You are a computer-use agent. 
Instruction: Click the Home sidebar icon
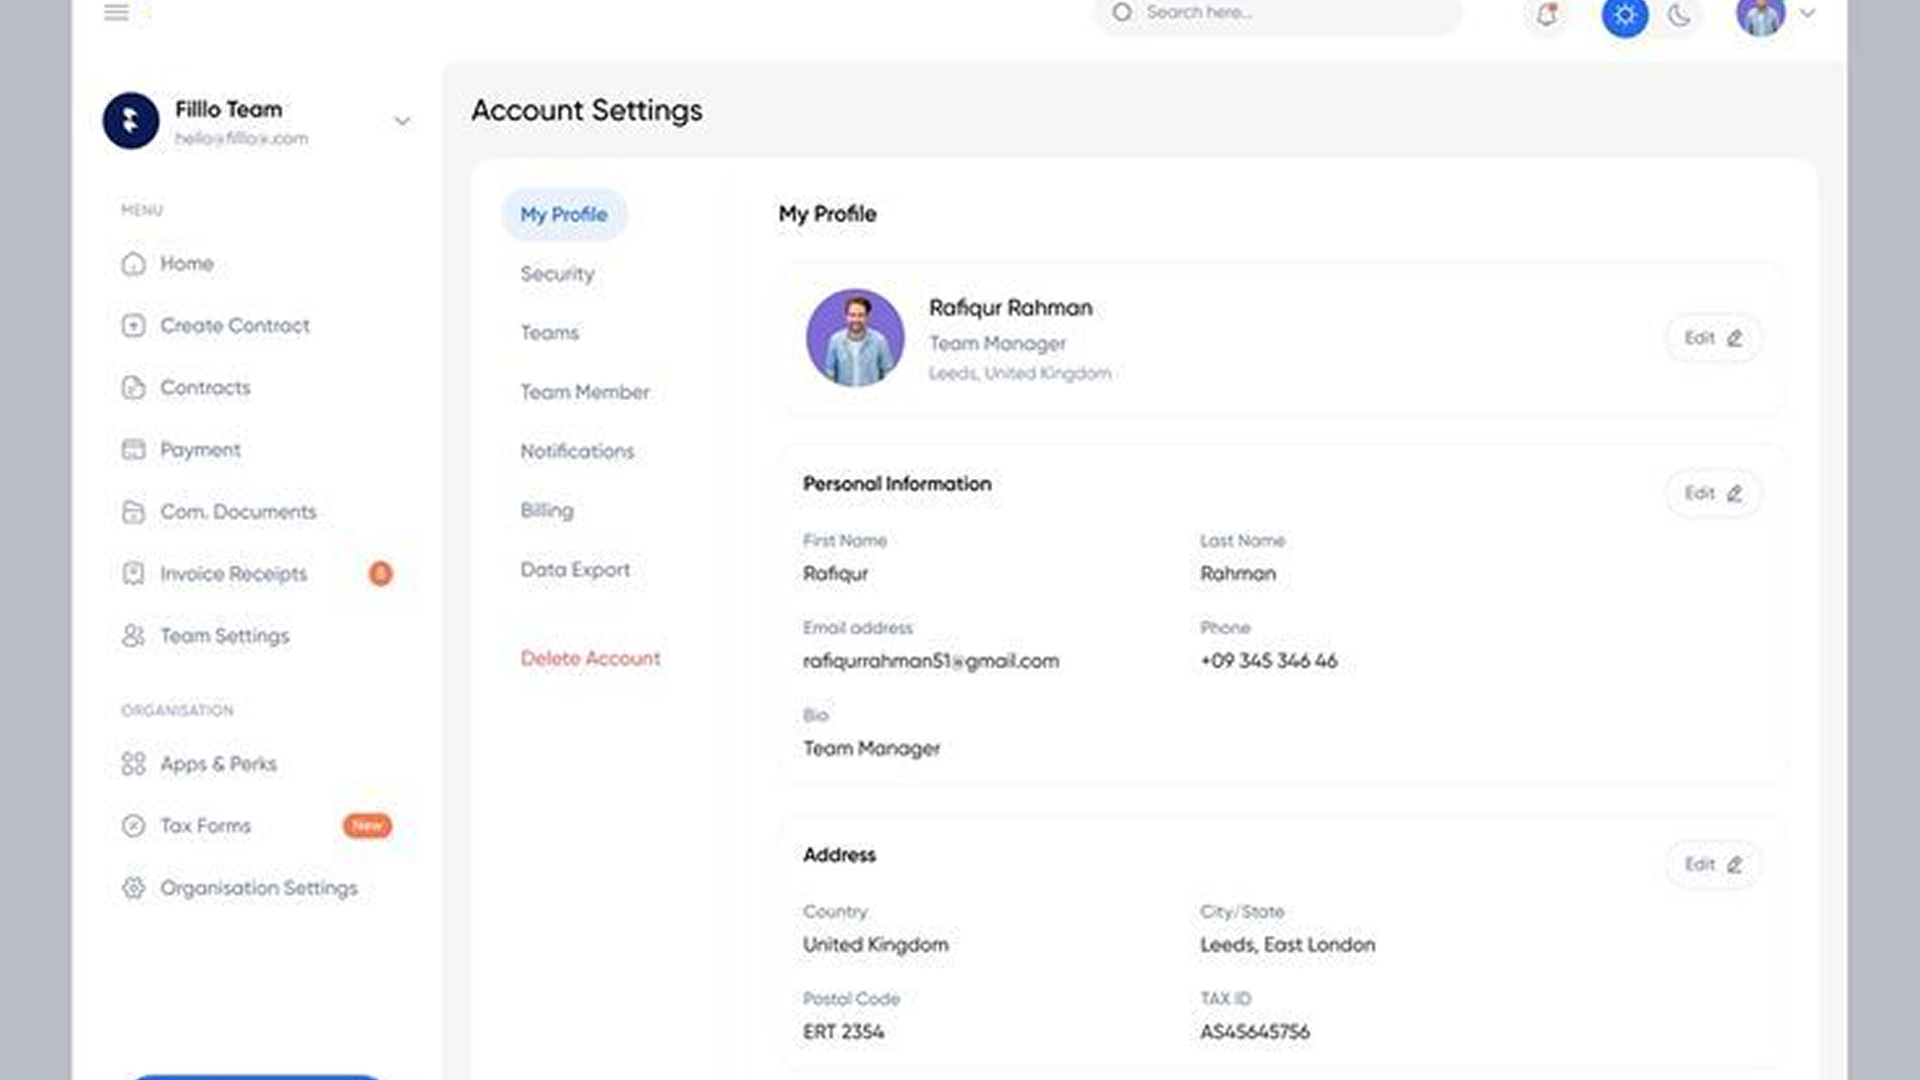133,264
